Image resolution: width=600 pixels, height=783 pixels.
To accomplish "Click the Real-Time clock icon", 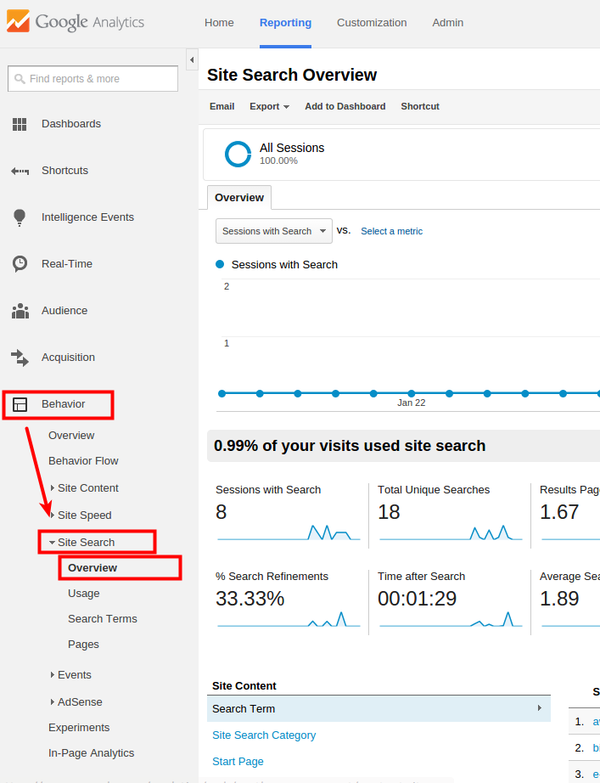I will 19,264.
